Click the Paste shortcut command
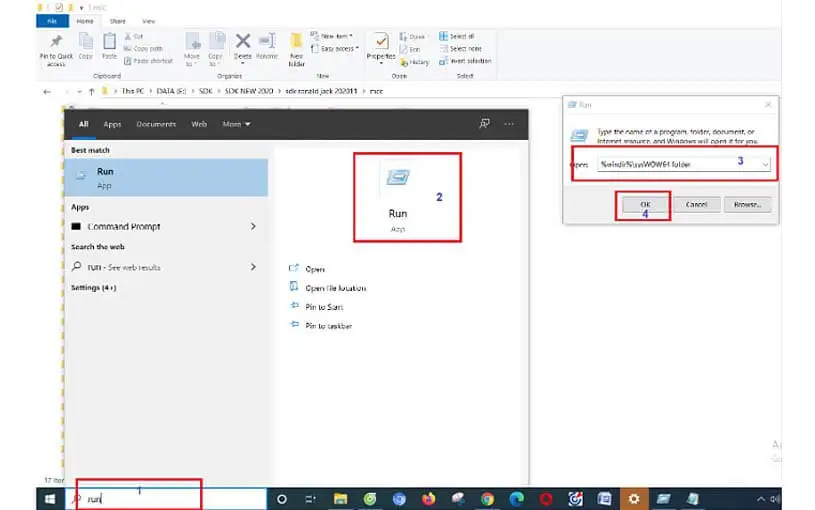Screen dimensions: 815x510 tap(148, 61)
